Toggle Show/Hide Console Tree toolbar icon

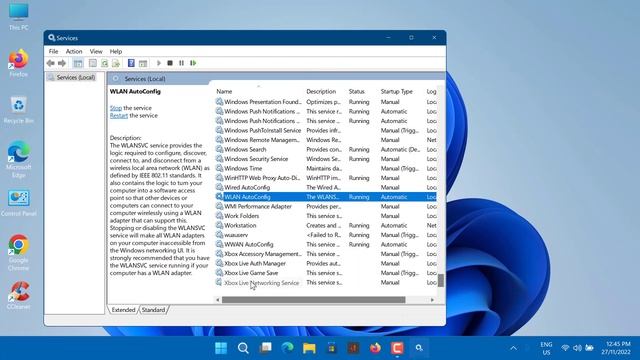tap(78, 63)
